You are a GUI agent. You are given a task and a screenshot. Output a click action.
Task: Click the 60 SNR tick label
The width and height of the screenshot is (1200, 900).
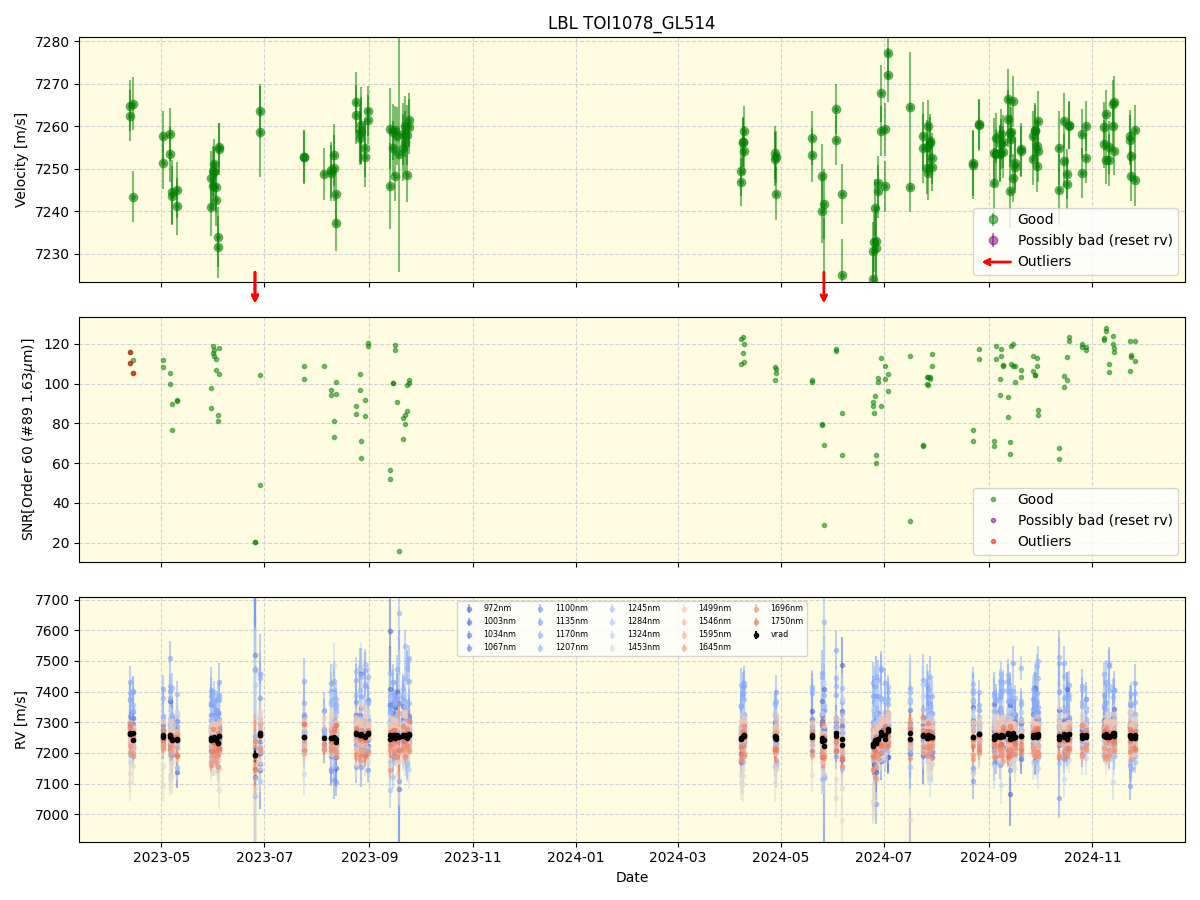pos(63,464)
